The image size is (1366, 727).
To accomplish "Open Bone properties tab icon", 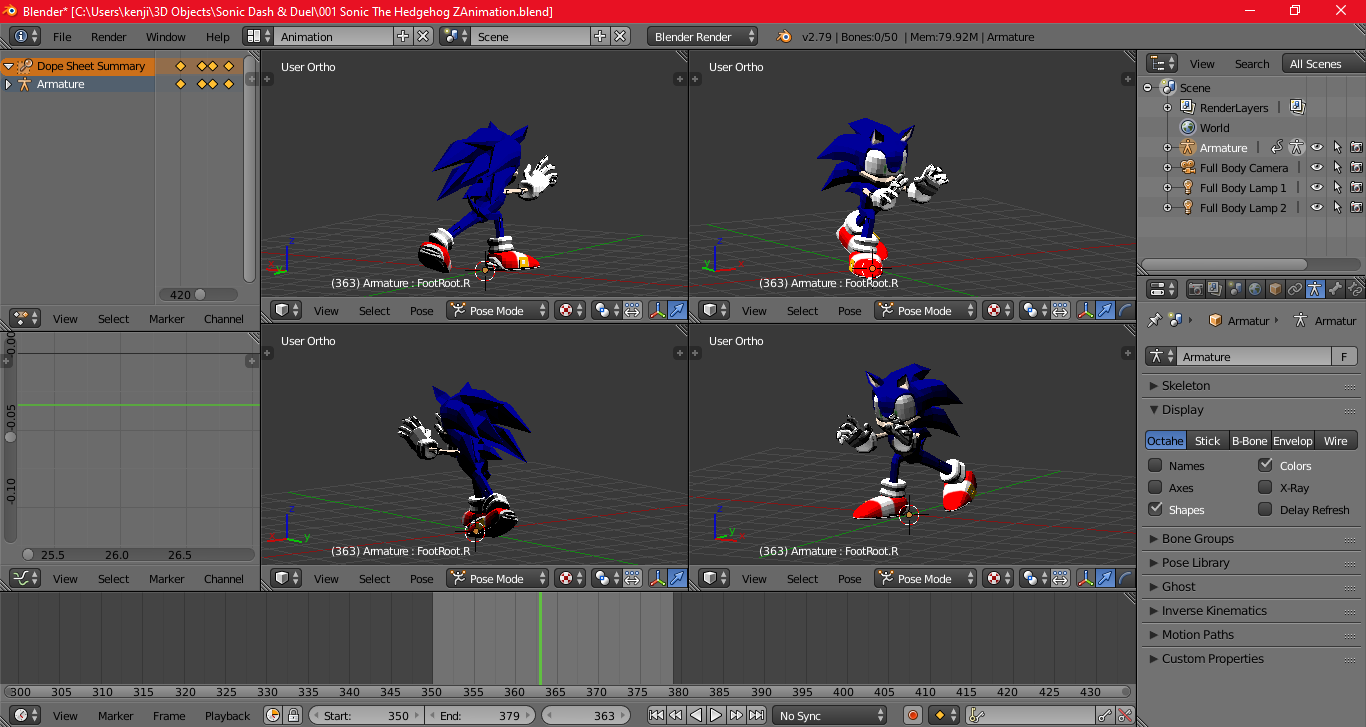I will coord(1334,289).
